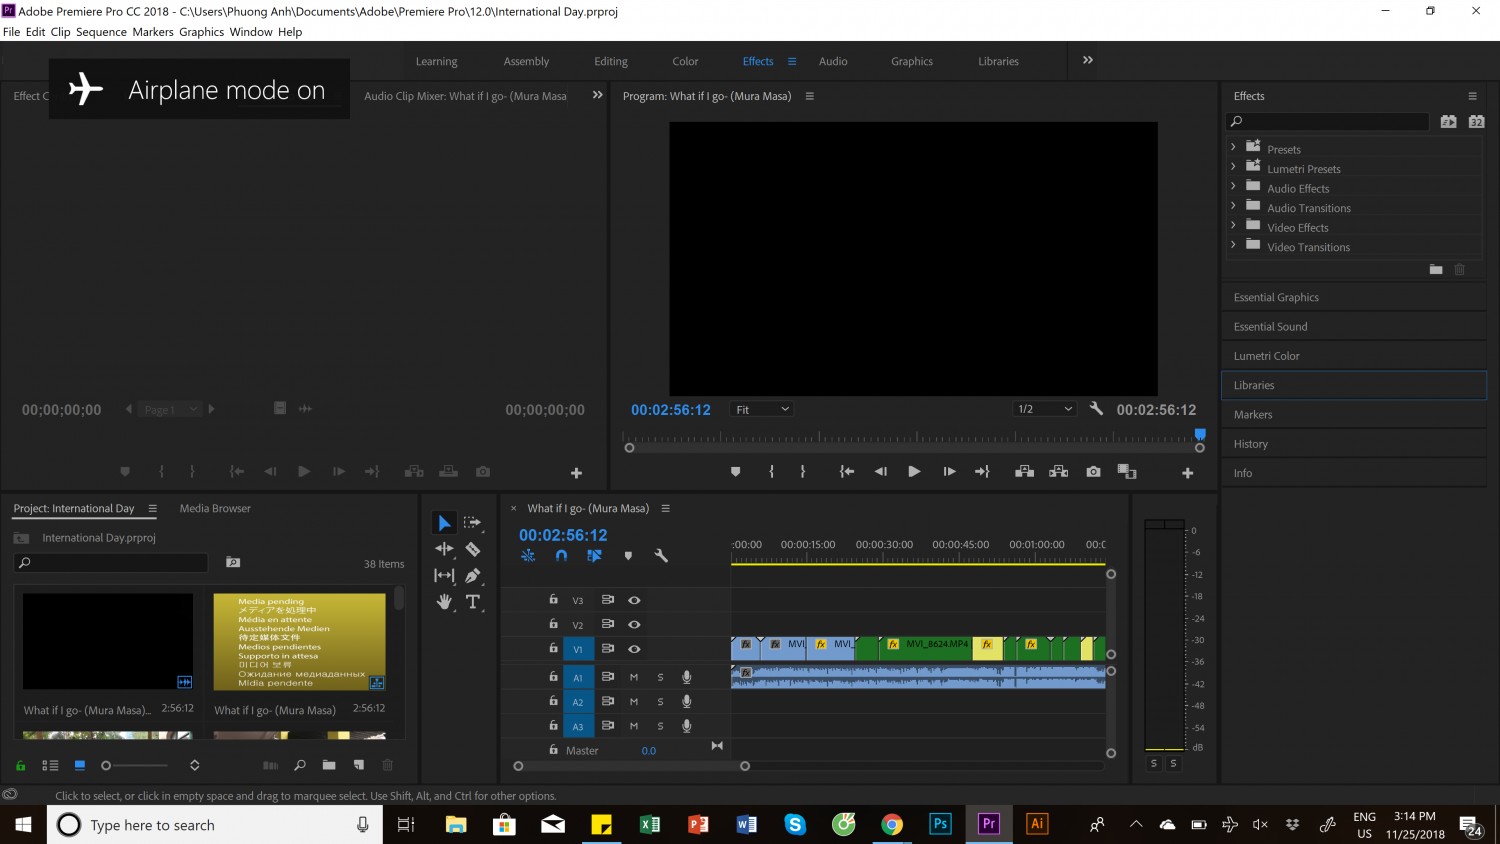The image size is (1500, 844).
Task: Toggle V2 track output eye
Action: click(x=634, y=624)
